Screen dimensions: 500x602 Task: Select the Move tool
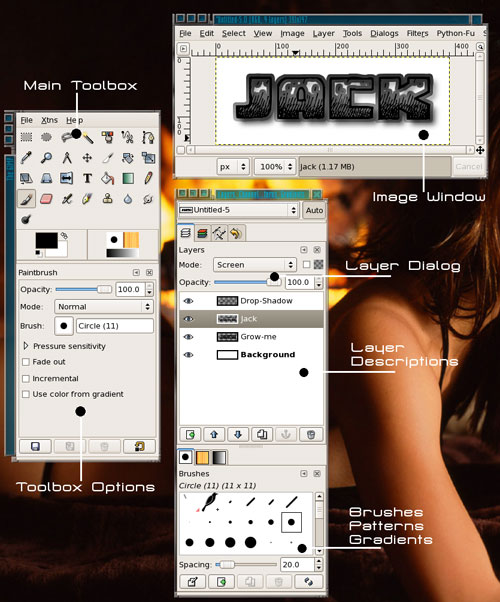pos(88,157)
